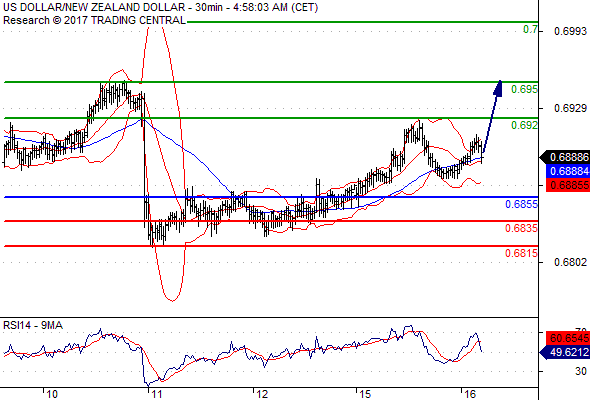Click the dark blue 49.6212 RSI tag
Image resolution: width=590 pixels, height=400 pixels.
[x=565, y=353]
